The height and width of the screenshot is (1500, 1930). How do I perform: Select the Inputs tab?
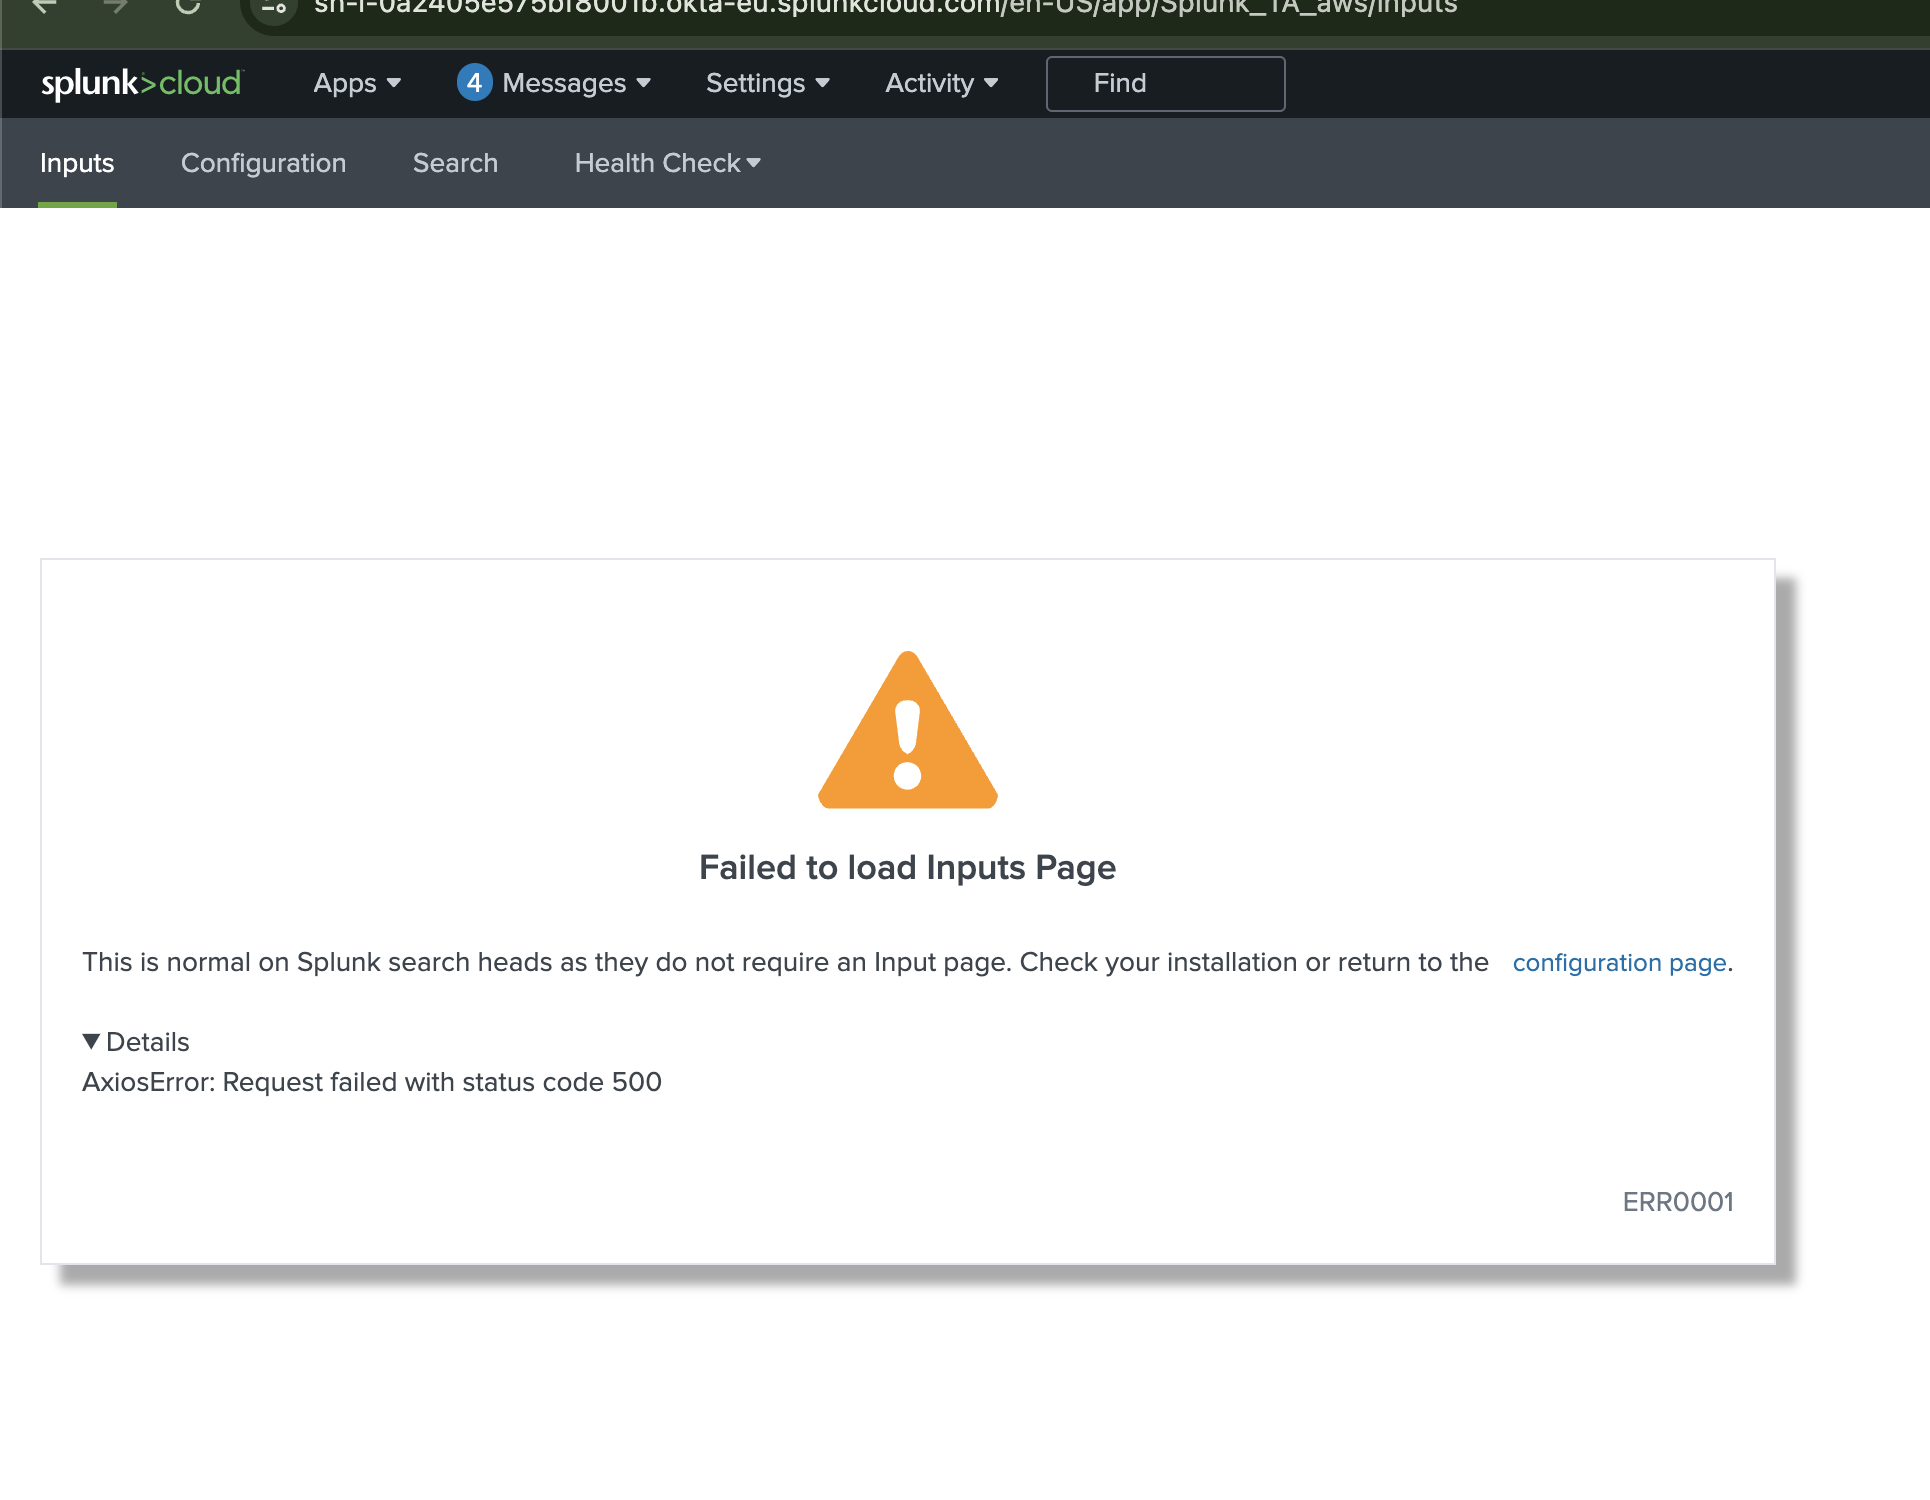pos(77,162)
